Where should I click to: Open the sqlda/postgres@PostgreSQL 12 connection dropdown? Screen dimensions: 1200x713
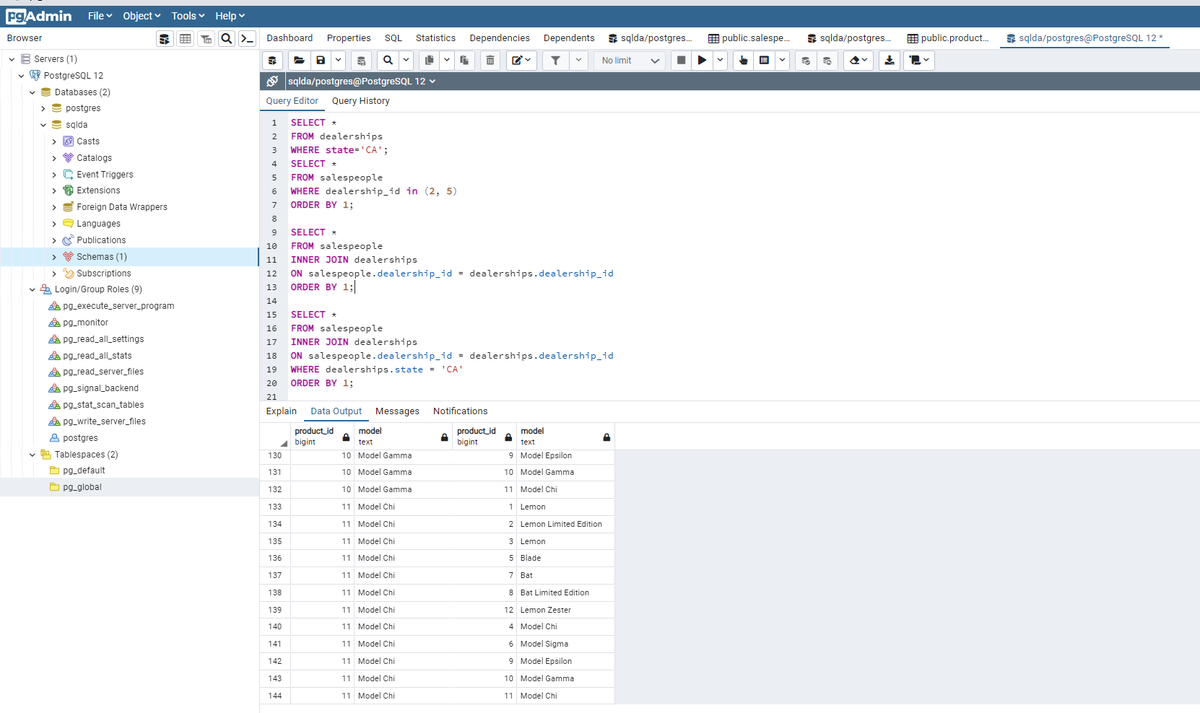click(362, 81)
